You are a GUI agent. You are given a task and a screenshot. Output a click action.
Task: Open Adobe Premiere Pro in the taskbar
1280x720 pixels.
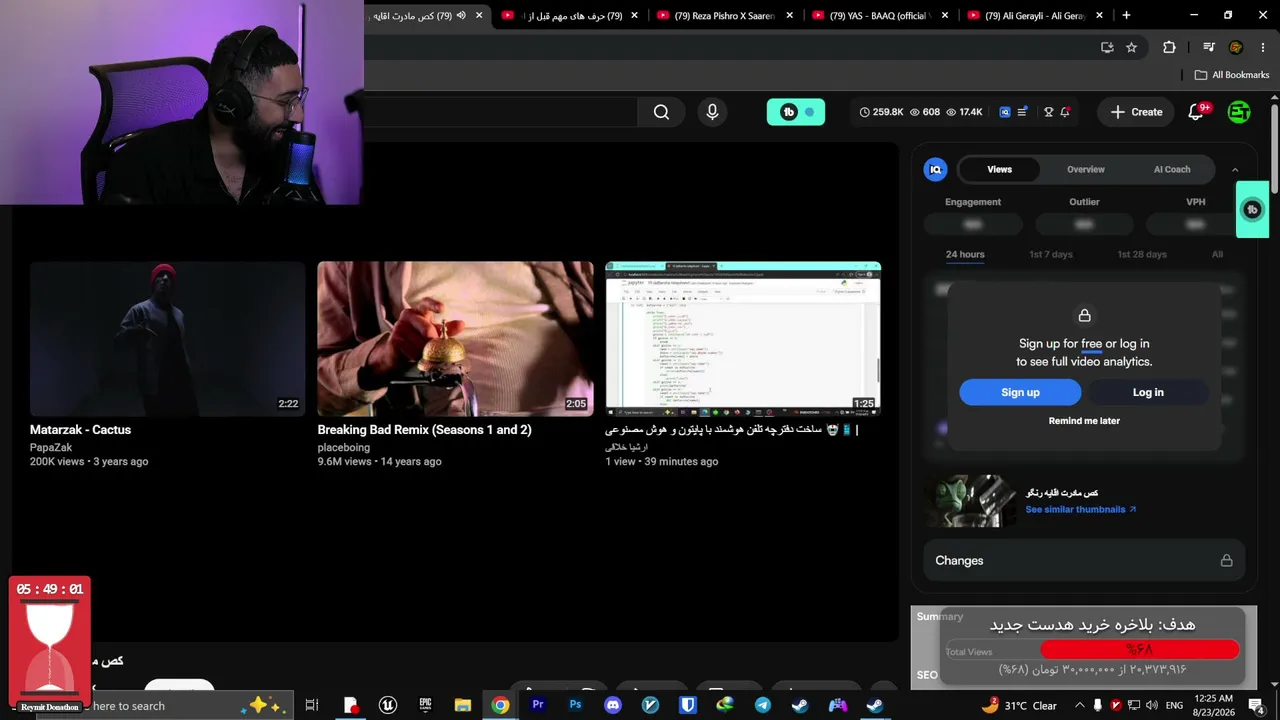[538, 705]
